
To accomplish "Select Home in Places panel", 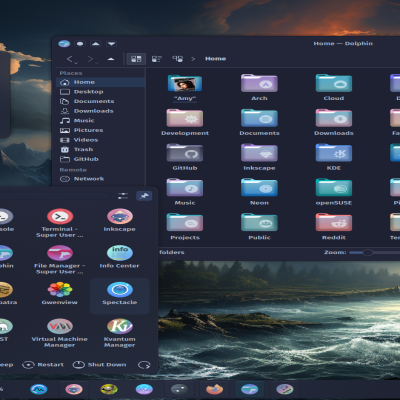I will [x=101, y=82].
